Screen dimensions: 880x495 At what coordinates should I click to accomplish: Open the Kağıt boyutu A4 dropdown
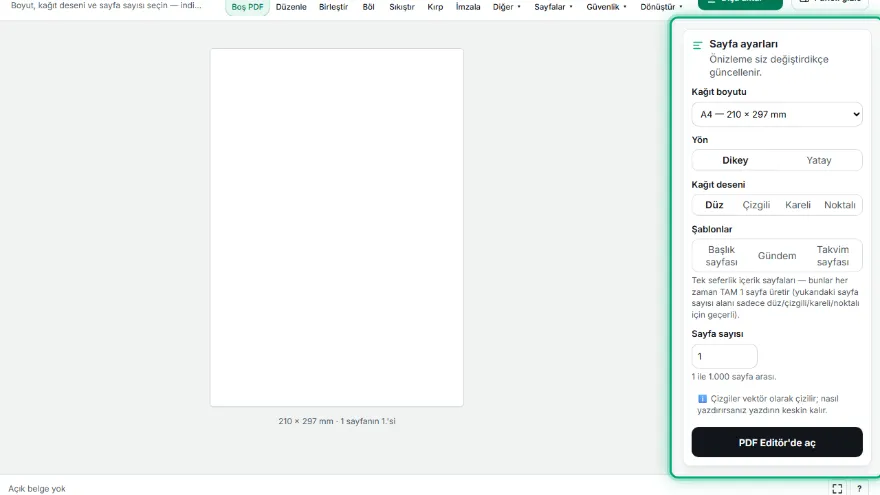[x=777, y=114]
